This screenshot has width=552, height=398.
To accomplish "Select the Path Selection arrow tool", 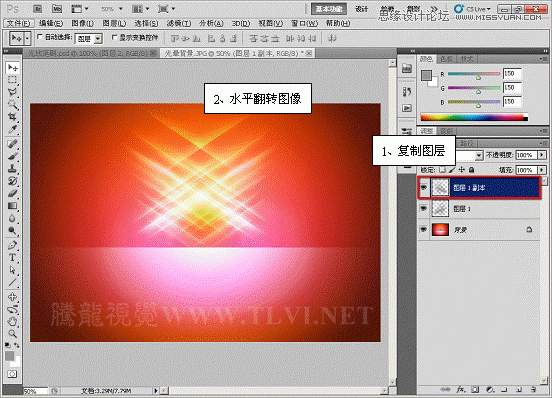I will coord(13,270).
